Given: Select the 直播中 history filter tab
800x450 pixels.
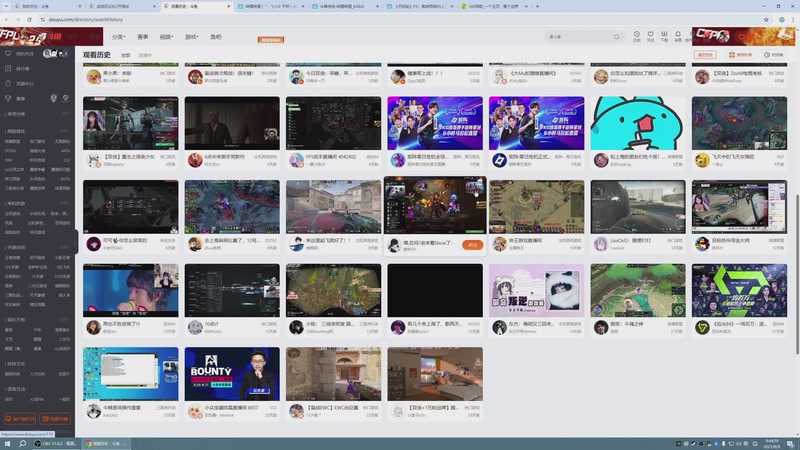Looking at the screenshot, I should coord(145,55).
